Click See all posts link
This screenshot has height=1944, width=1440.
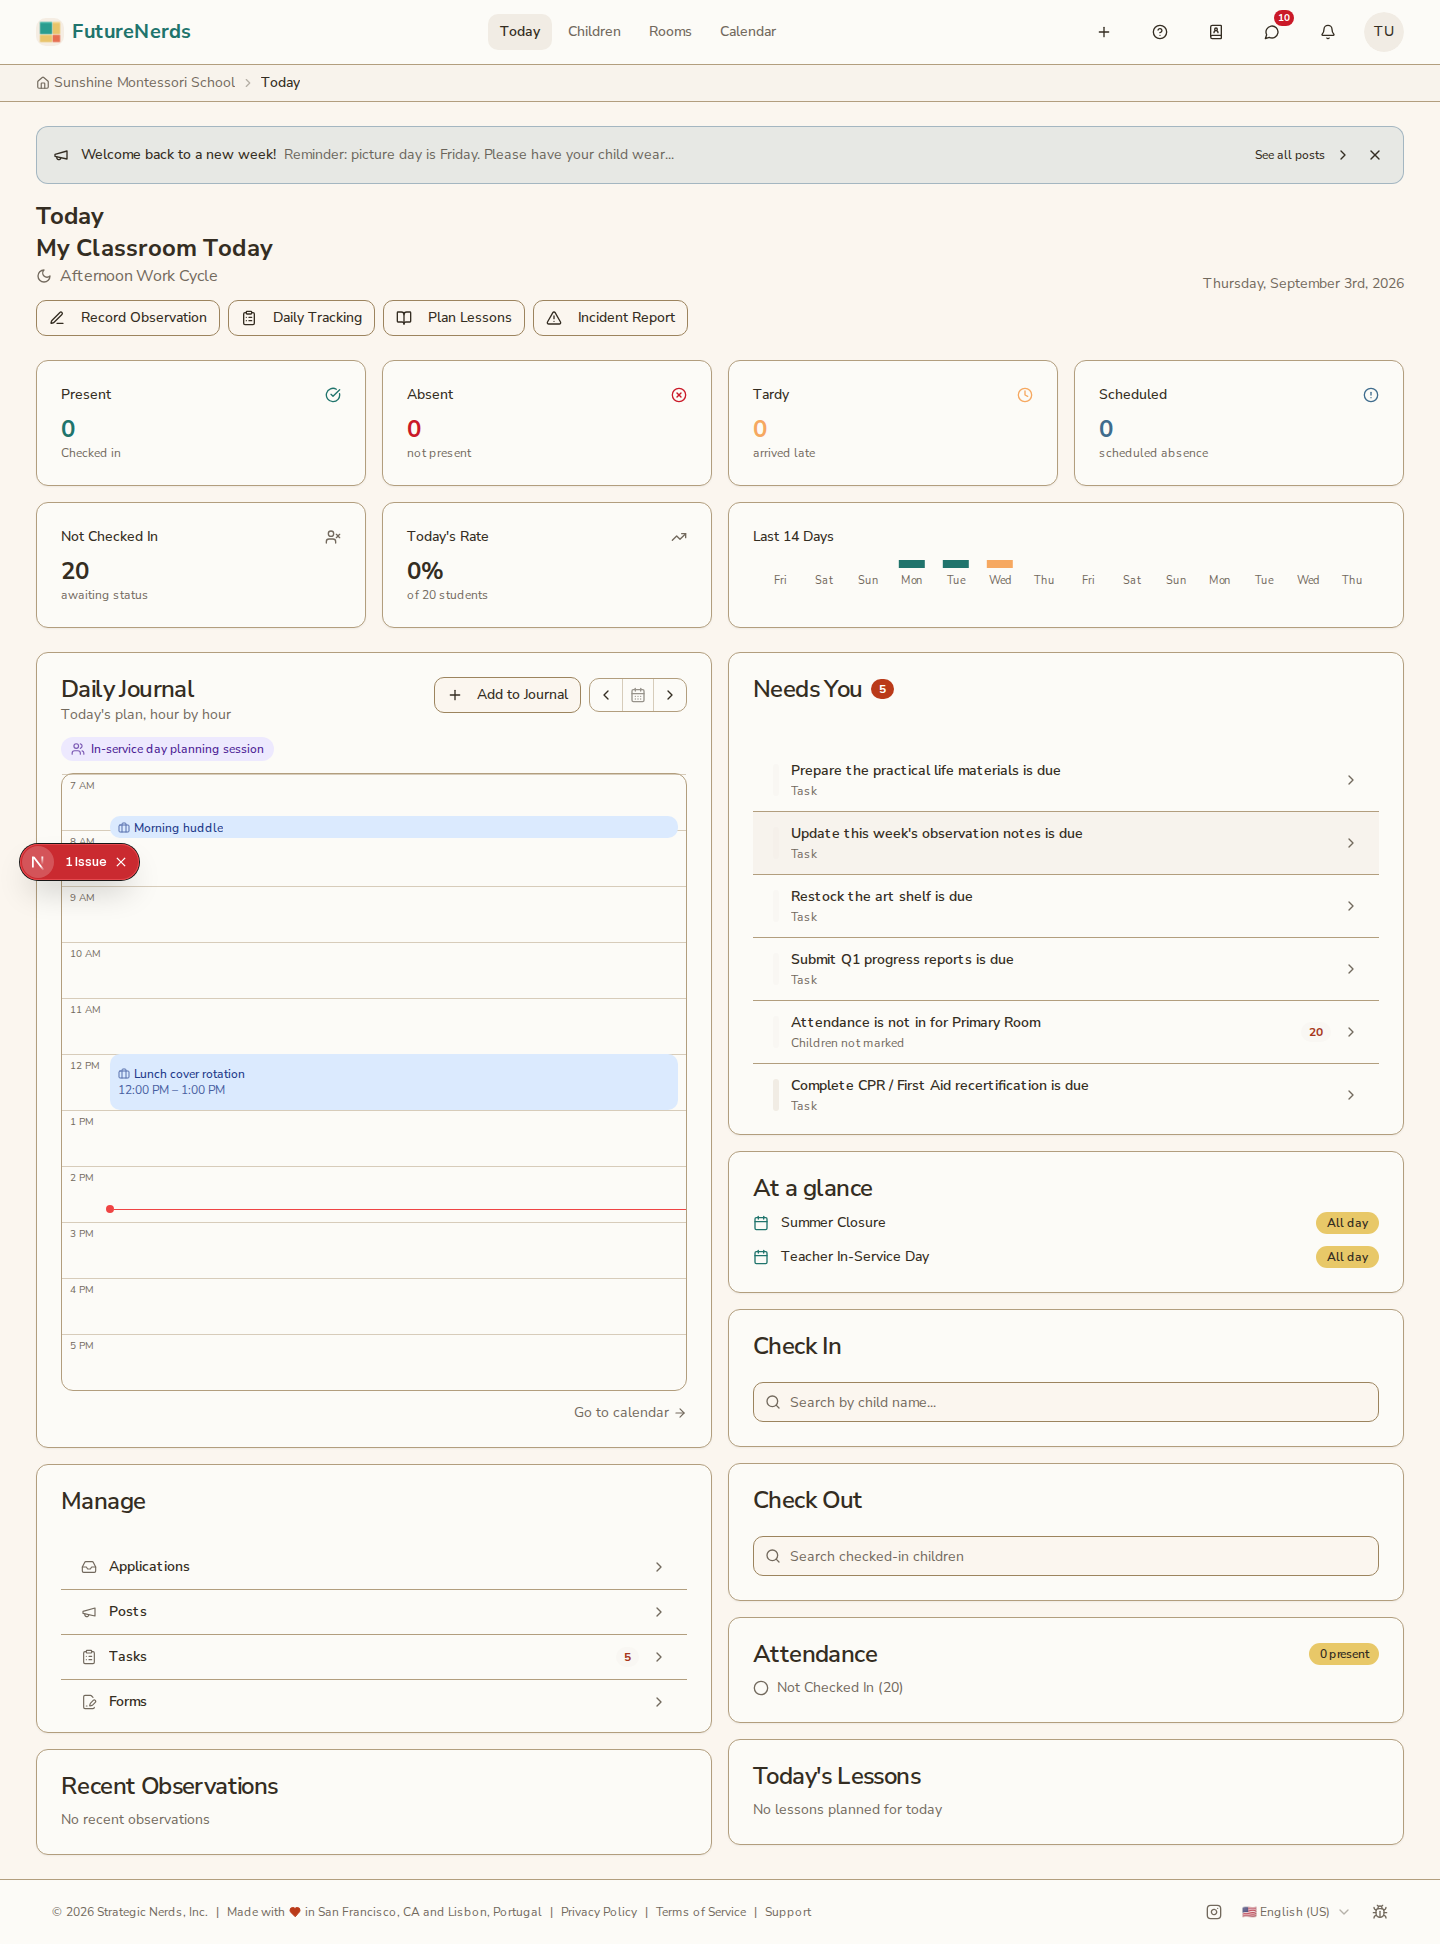(1301, 155)
